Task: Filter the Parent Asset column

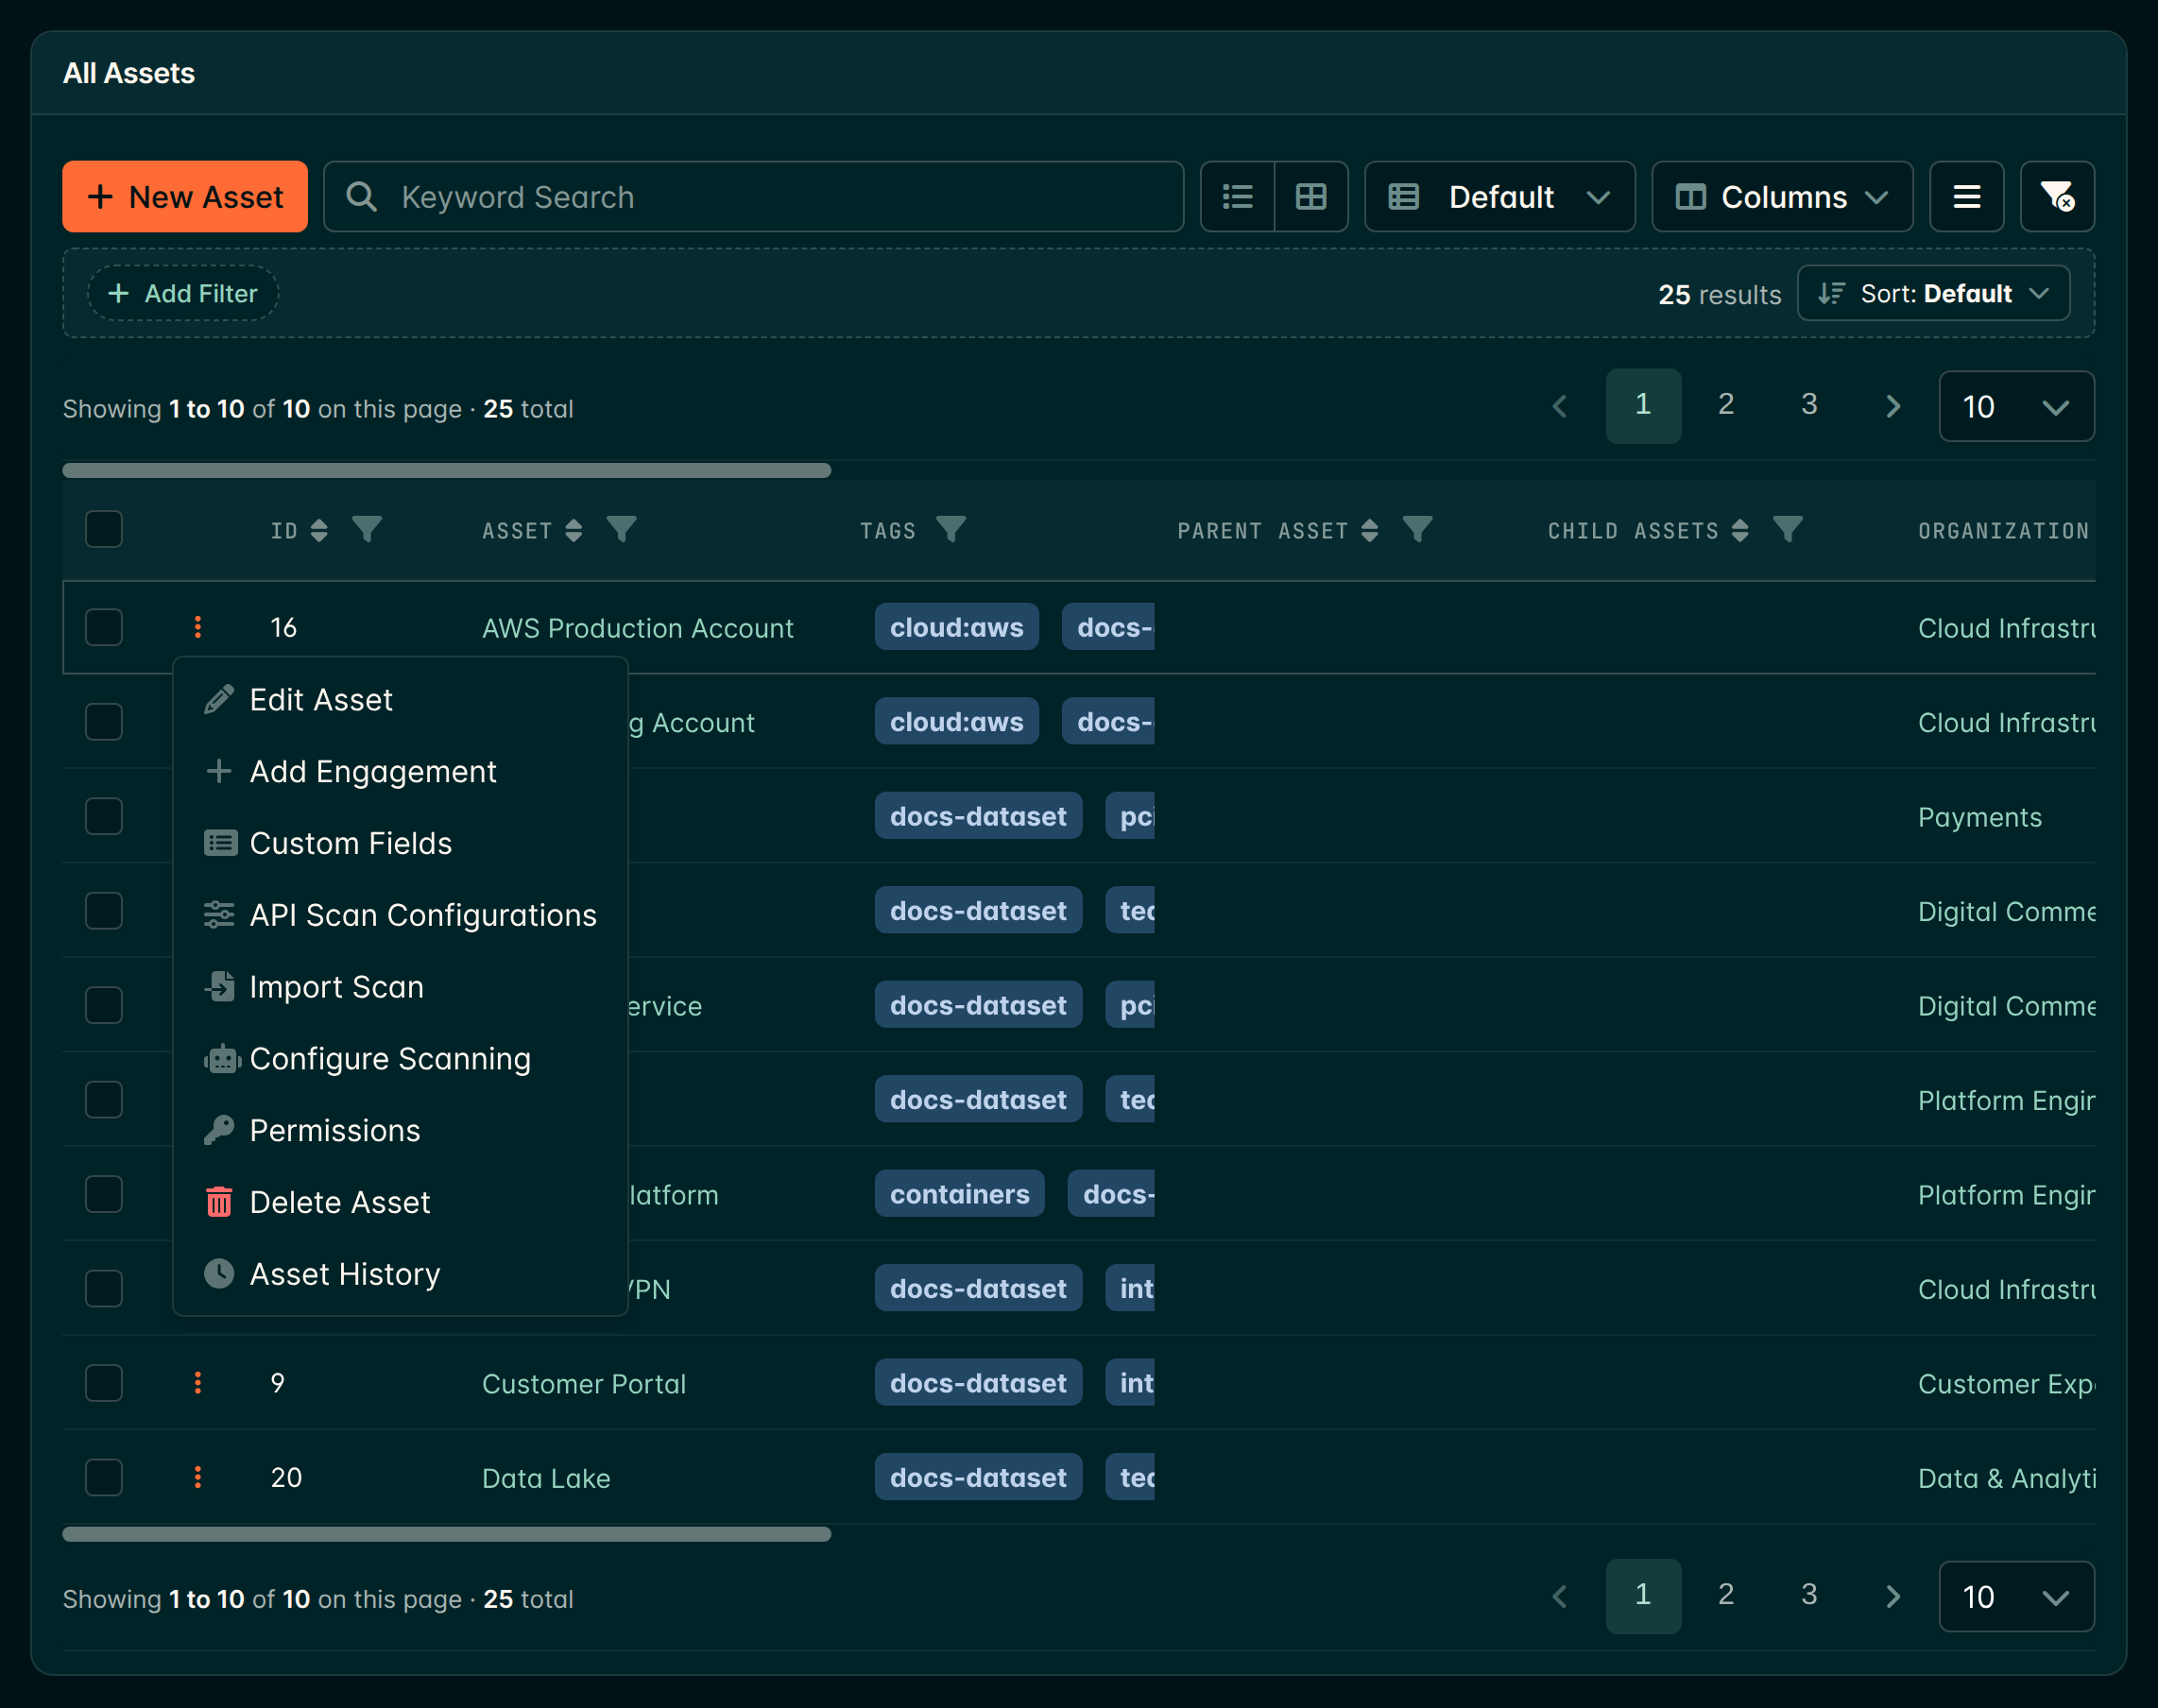Action: coord(1417,530)
